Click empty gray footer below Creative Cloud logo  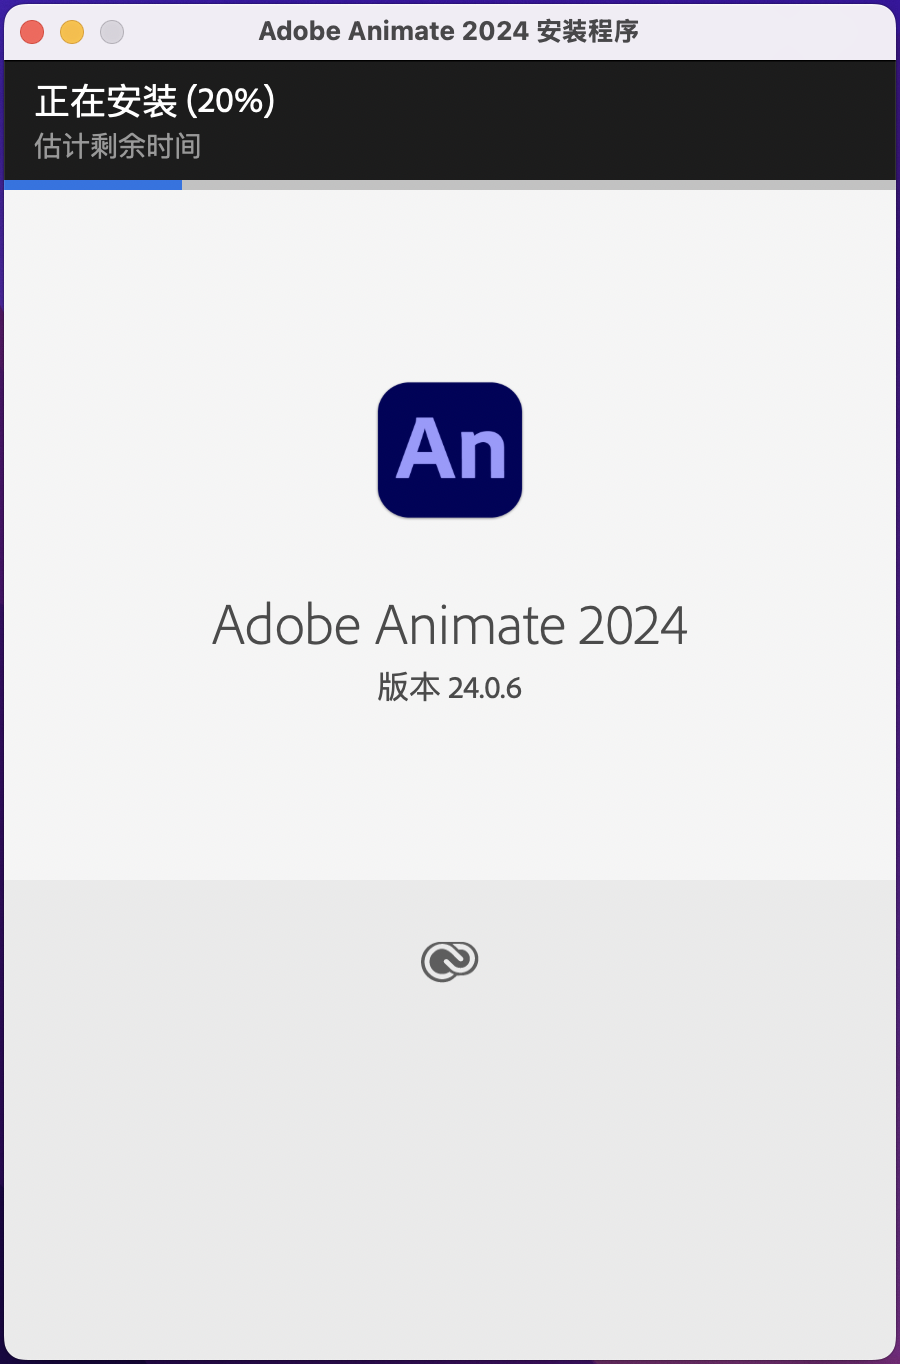coord(450,1170)
